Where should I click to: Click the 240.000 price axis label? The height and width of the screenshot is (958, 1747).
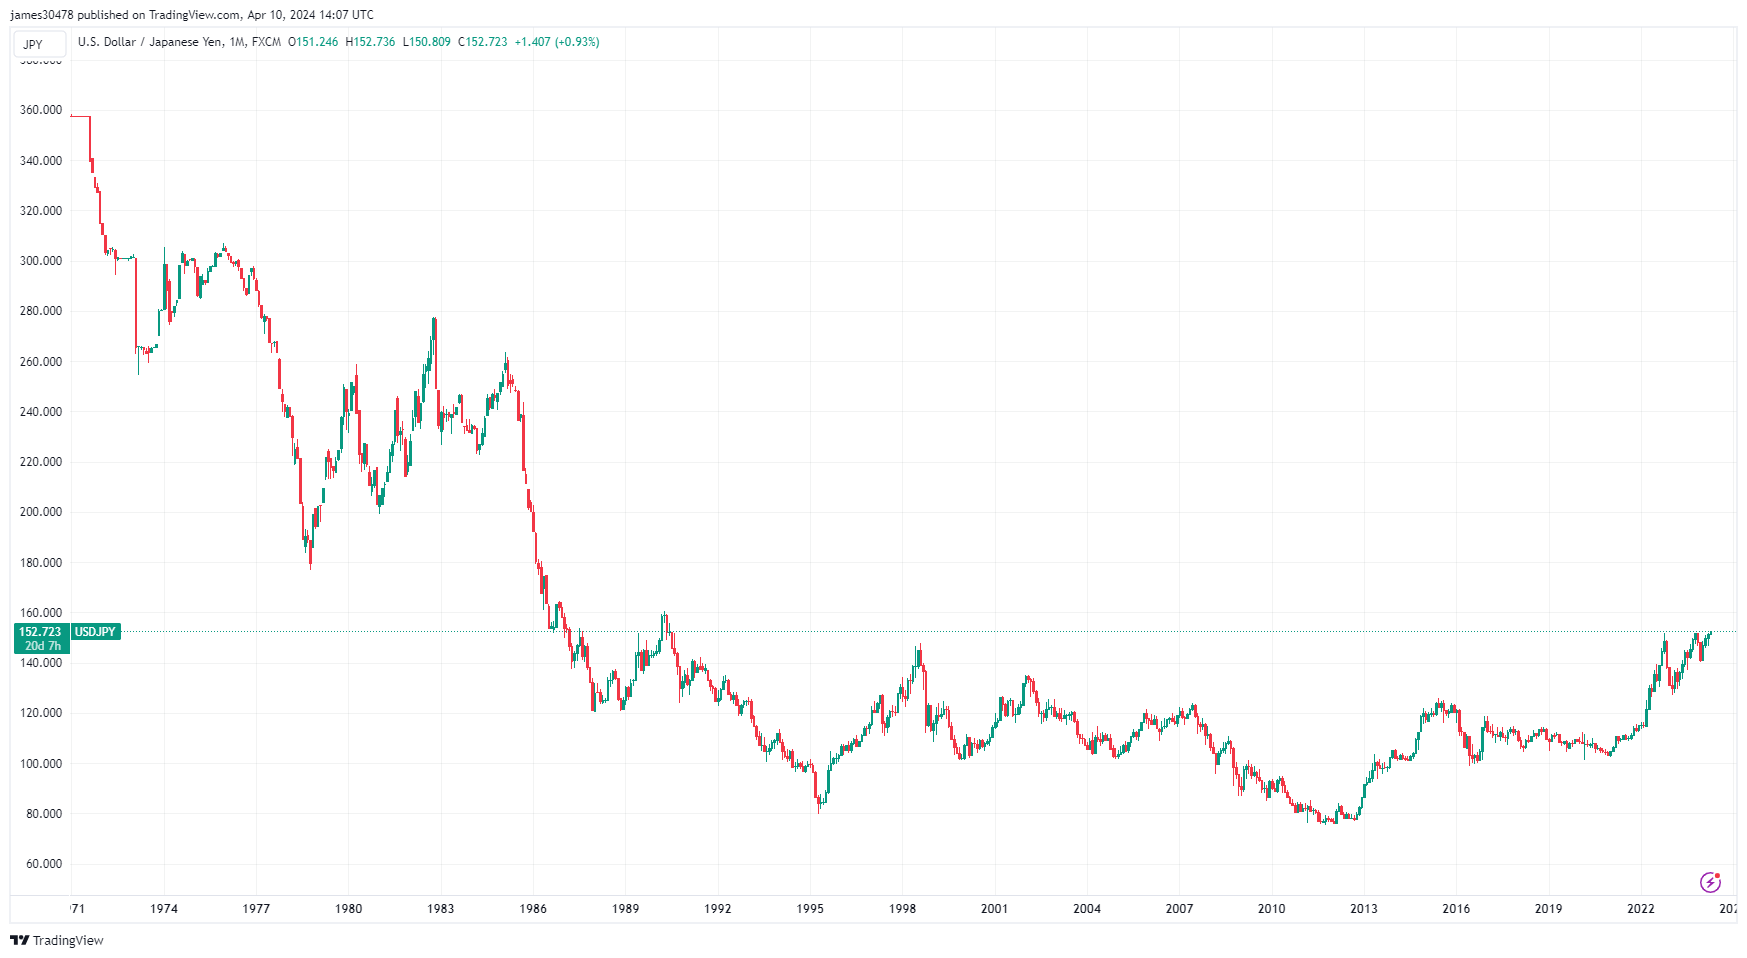[41, 411]
